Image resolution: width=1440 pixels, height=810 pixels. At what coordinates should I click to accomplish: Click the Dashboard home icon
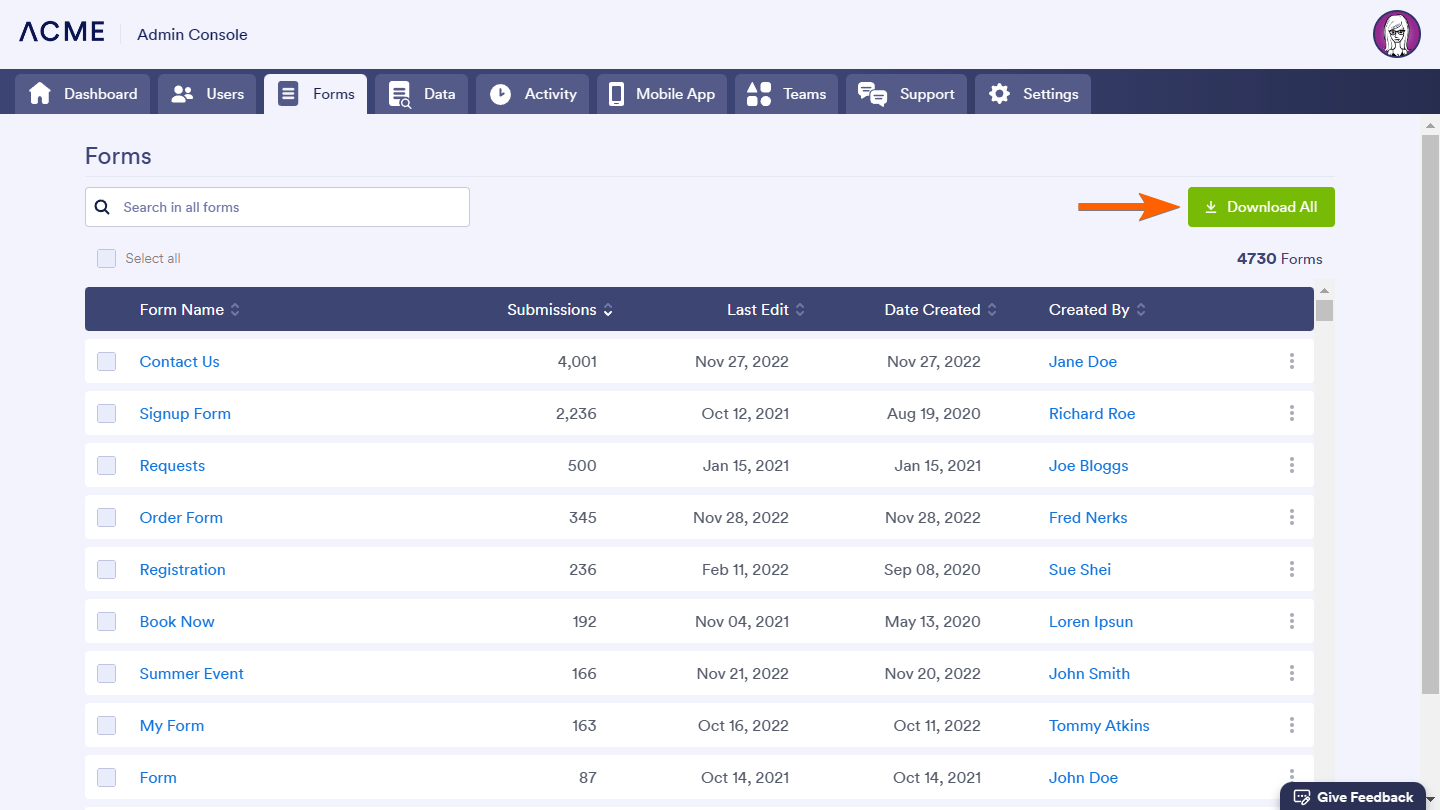pos(40,94)
